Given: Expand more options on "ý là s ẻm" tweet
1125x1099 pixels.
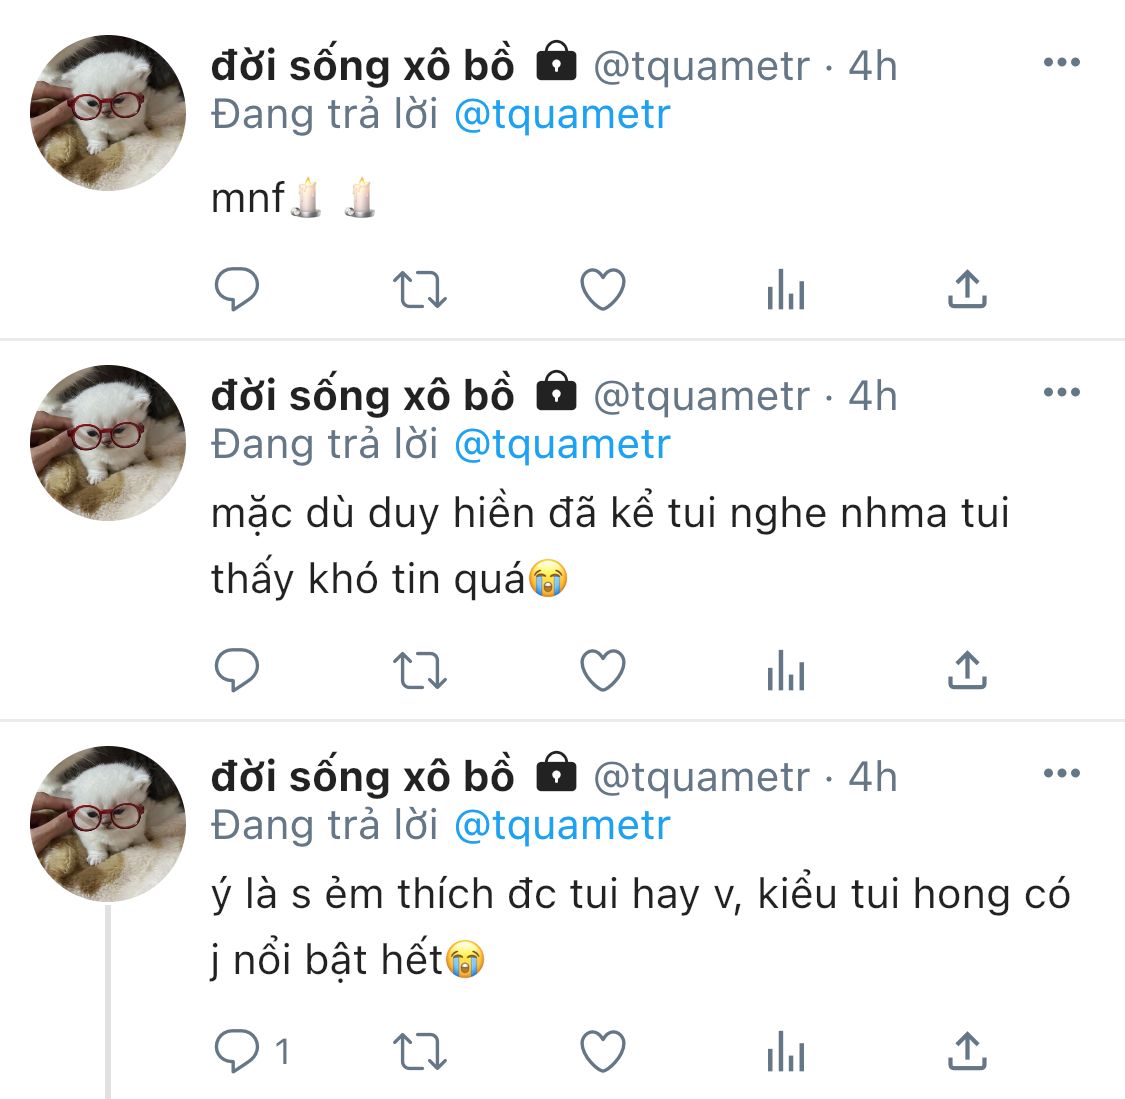Looking at the screenshot, I should coord(1061,774).
